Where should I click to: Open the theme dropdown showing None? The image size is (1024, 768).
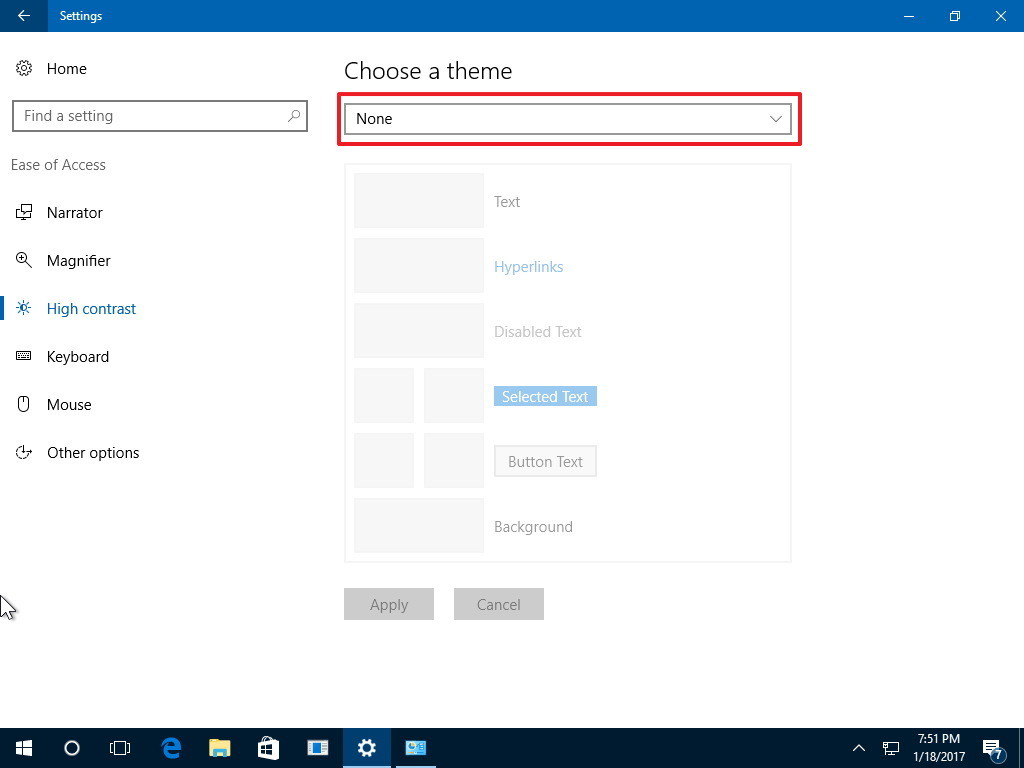[568, 119]
